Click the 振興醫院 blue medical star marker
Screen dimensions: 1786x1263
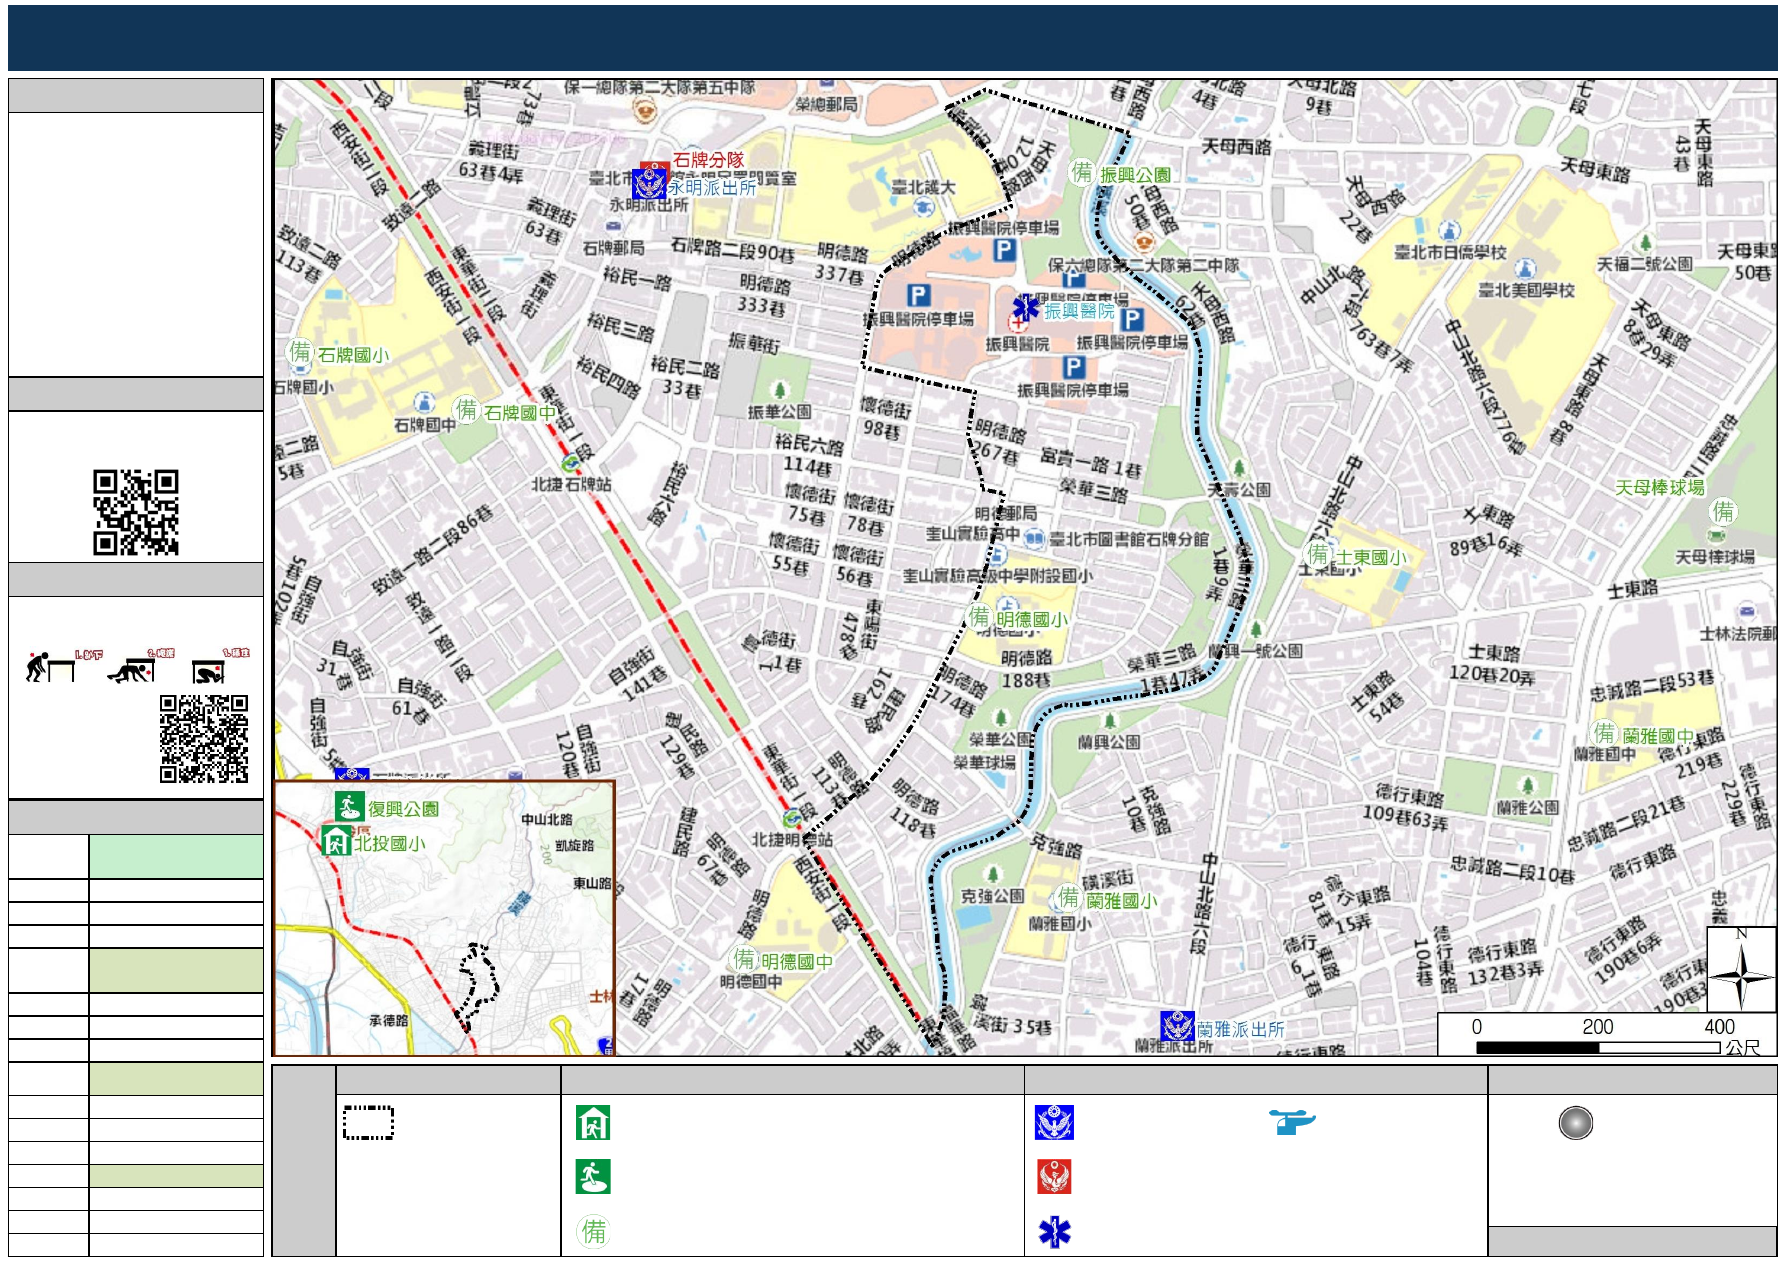pyautogui.click(x=1026, y=307)
